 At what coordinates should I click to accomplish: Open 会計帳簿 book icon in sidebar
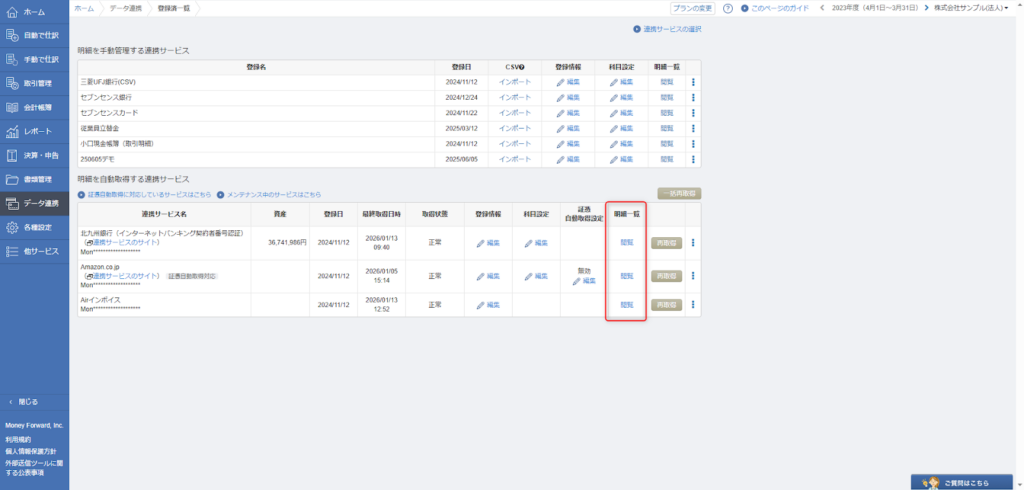12,107
